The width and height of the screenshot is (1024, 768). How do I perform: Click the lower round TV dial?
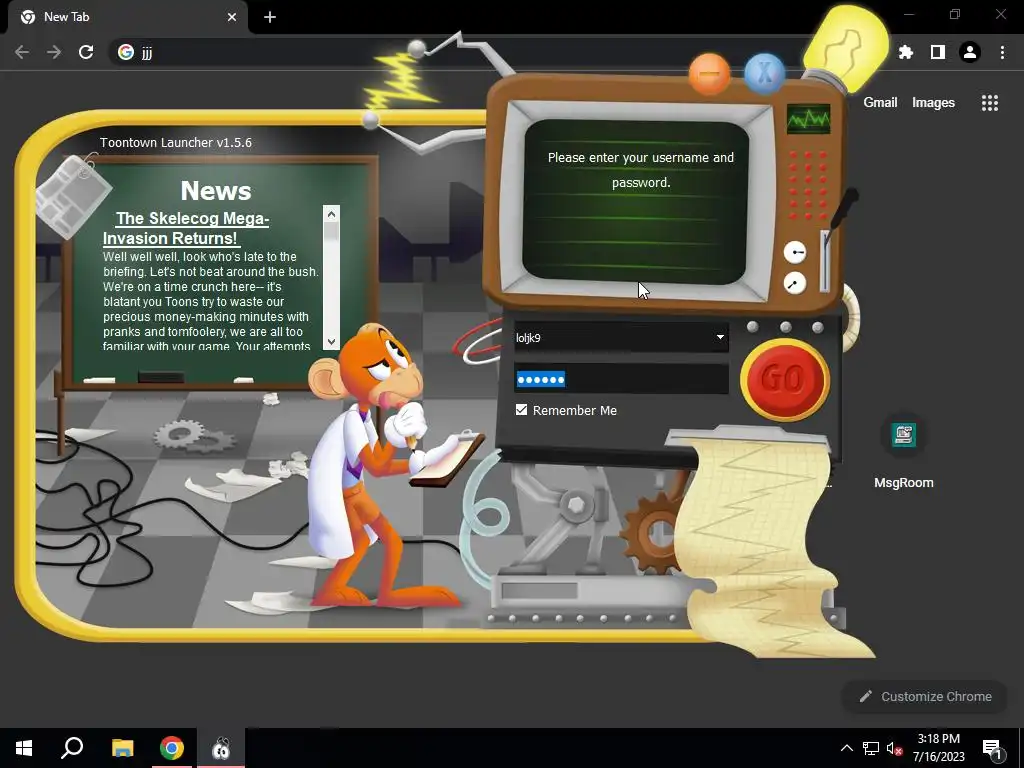pos(795,283)
